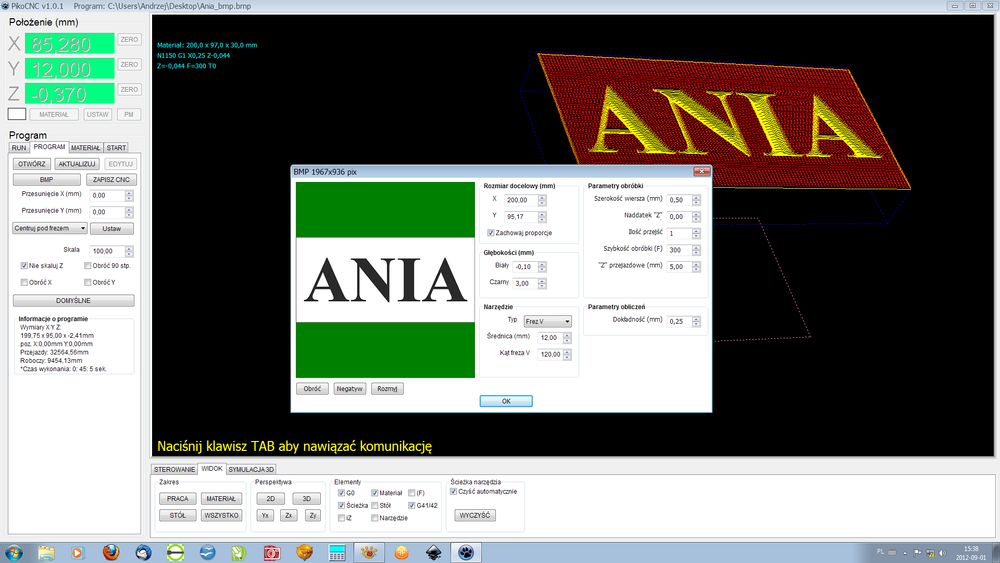Zero the Z axis position
Image resolution: width=1000 pixels, height=563 pixels.
129,89
